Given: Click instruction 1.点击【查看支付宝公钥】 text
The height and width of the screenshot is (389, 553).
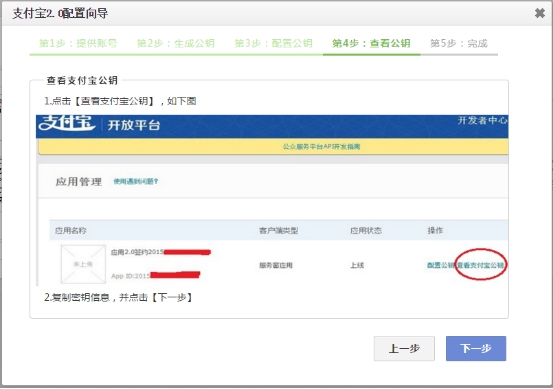Looking at the screenshot, I should (x=120, y=101).
